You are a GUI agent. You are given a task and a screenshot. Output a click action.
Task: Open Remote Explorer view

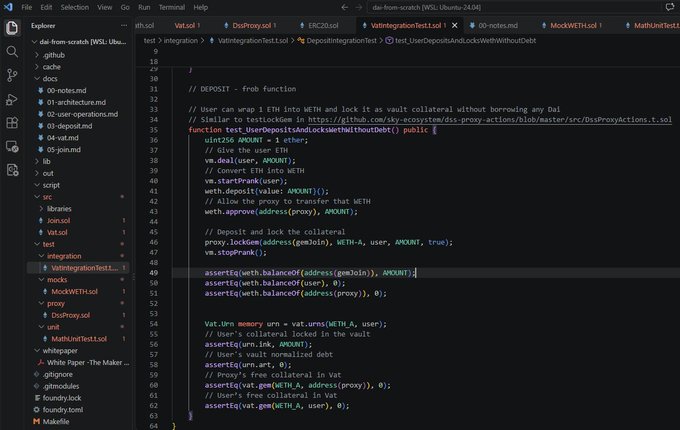pos(12,147)
